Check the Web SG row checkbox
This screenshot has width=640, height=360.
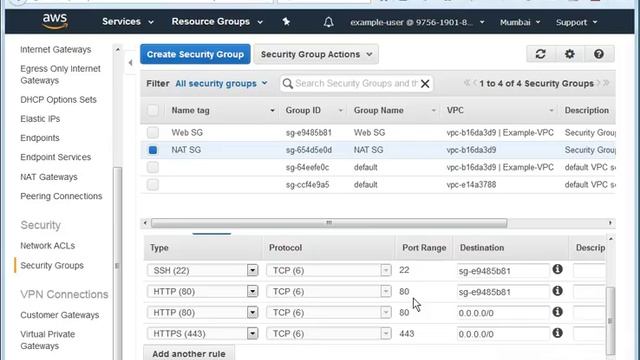point(153,132)
